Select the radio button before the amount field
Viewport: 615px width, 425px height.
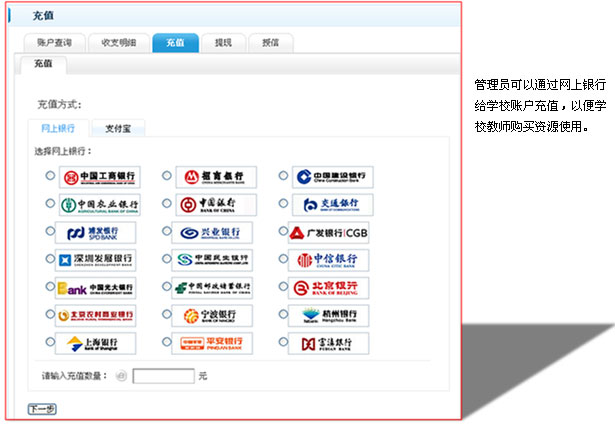point(121,376)
